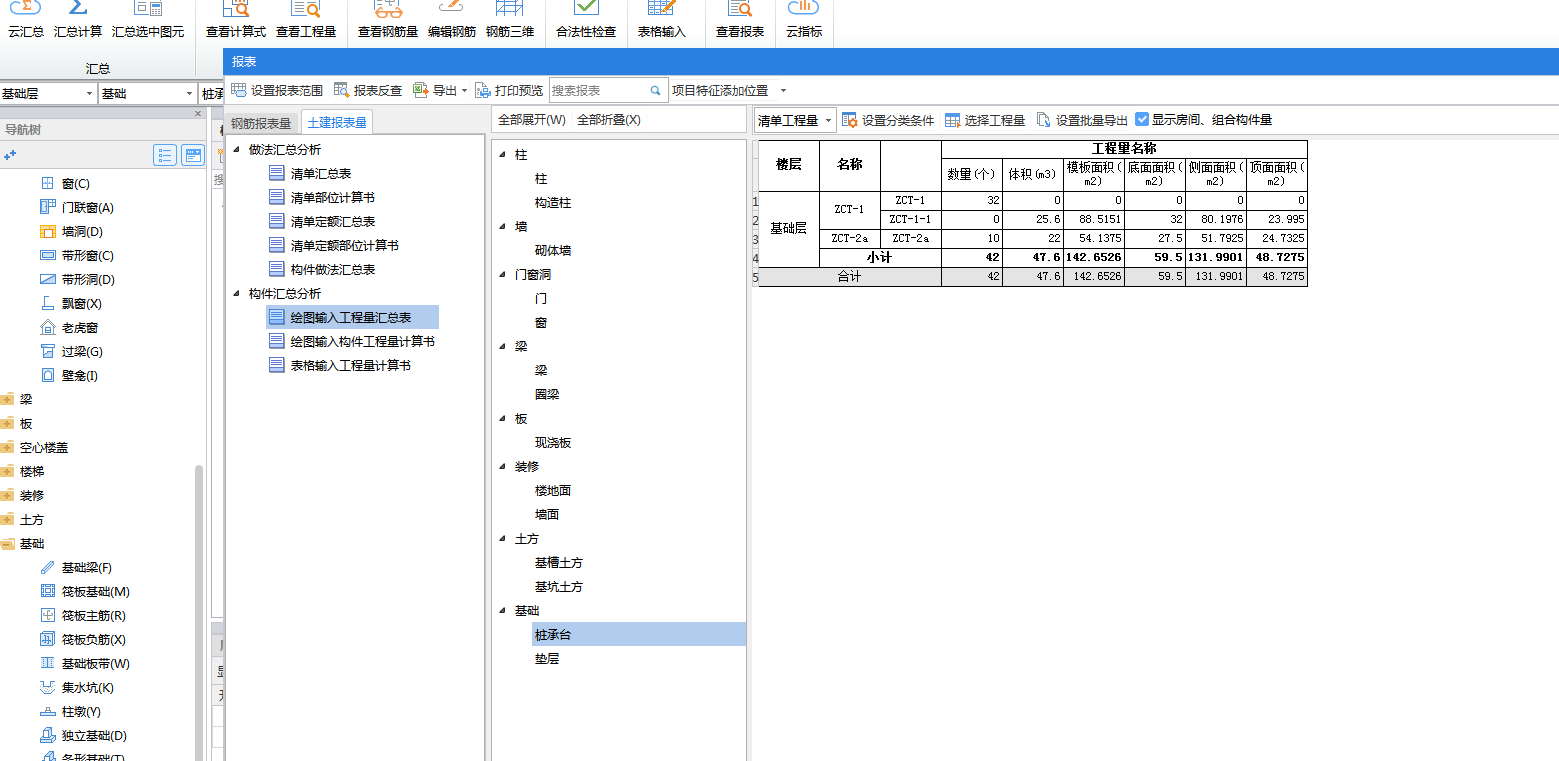Switch navigation tree to list view icon
The image size is (1559, 761).
[x=165, y=155]
